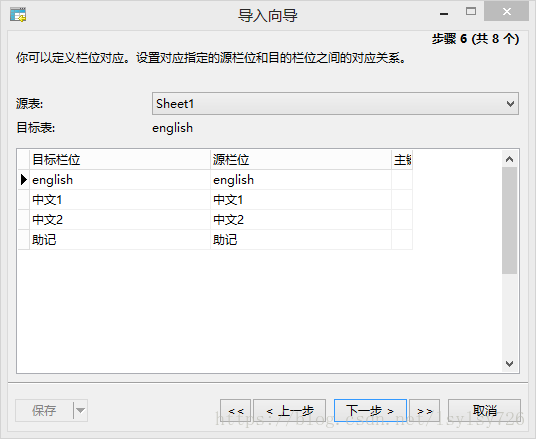Close the import wizard window
536x439 pixels.
(507, 12)
